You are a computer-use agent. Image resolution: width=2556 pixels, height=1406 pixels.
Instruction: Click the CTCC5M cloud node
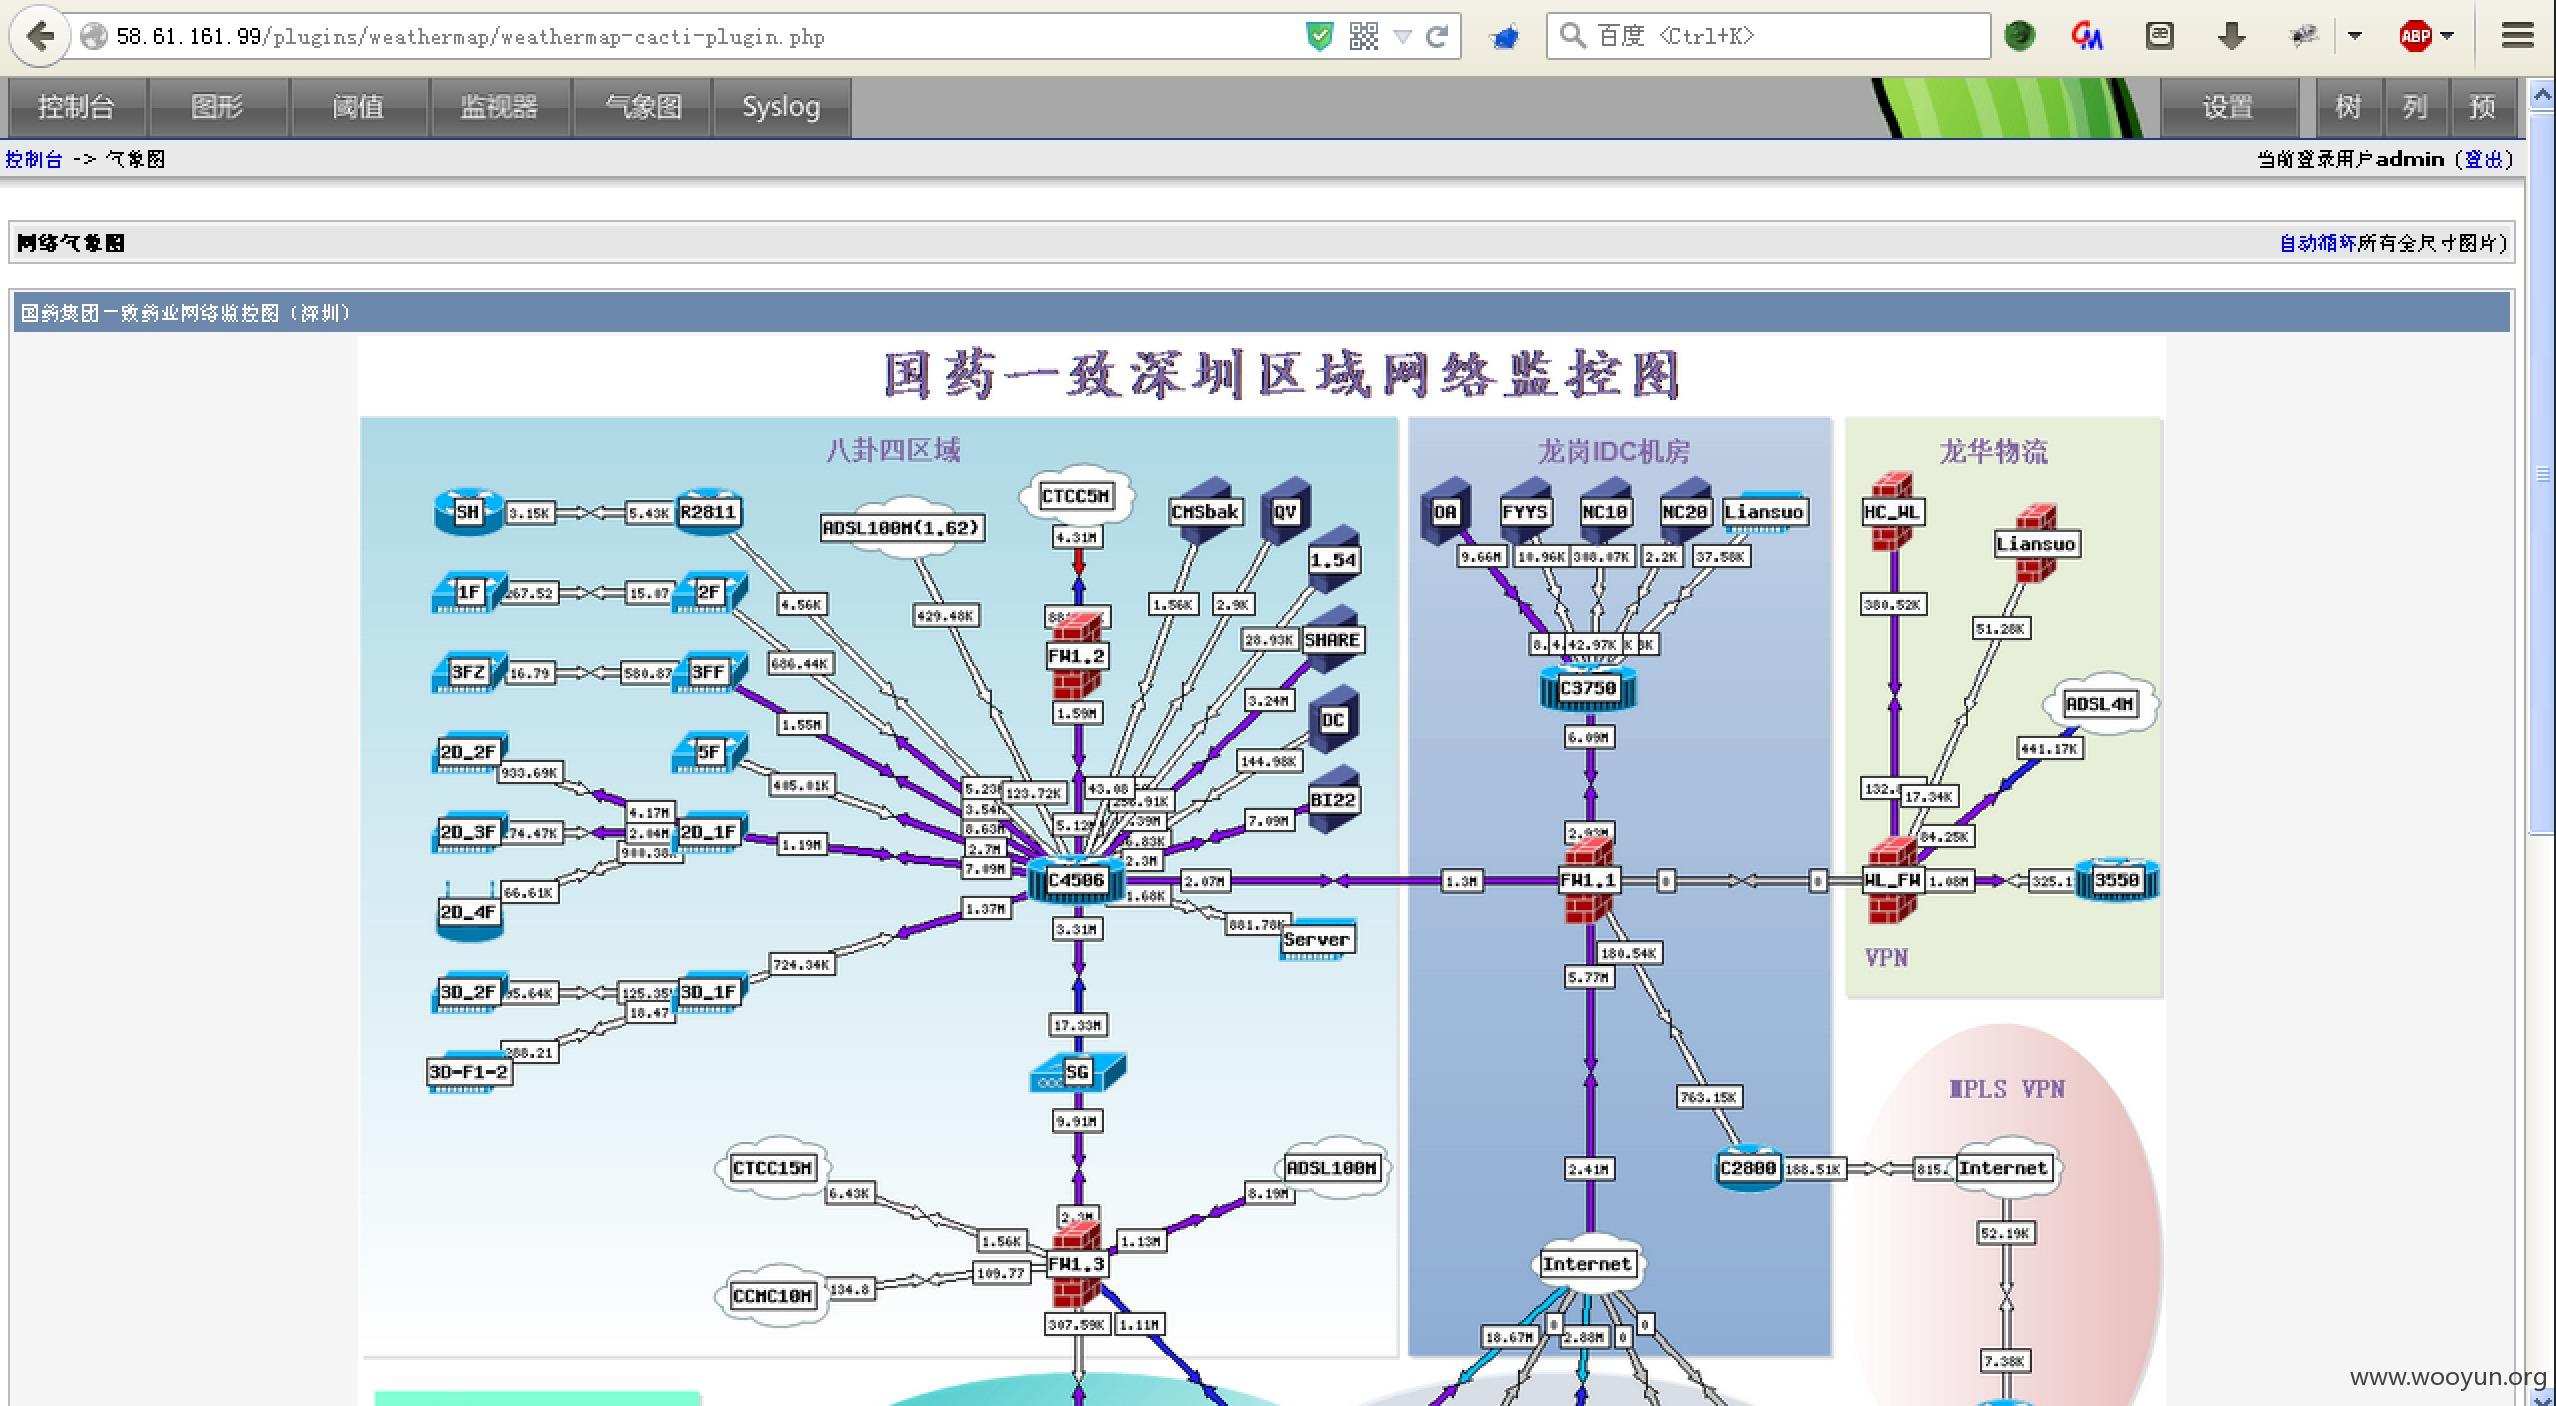point(1076,496)
